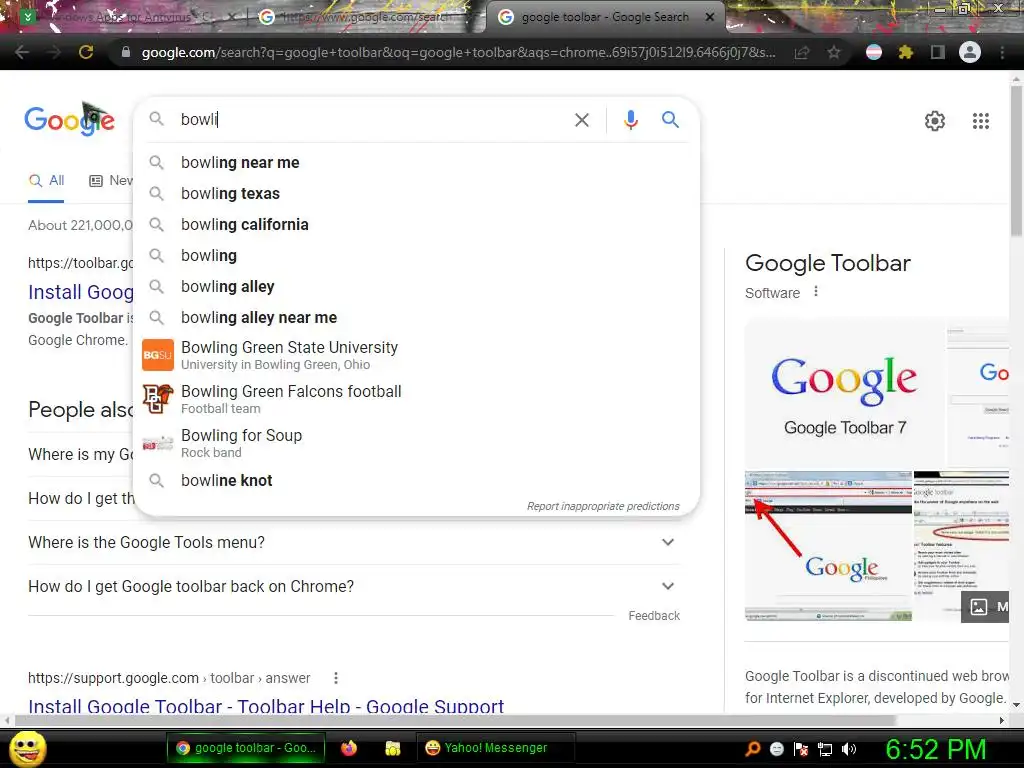
Task: Open Firefox from the taskbar
Action: [x=349, y=748]
